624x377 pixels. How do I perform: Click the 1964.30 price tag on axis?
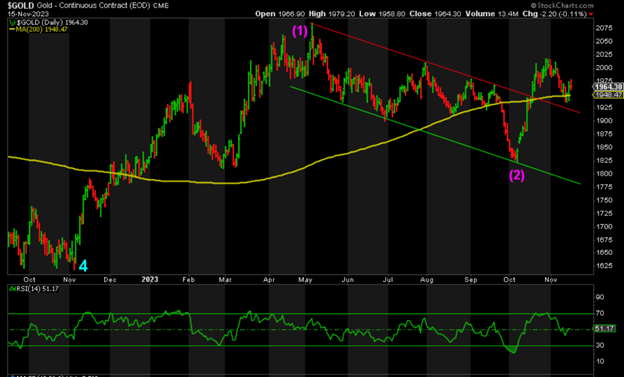click(608, 87)
